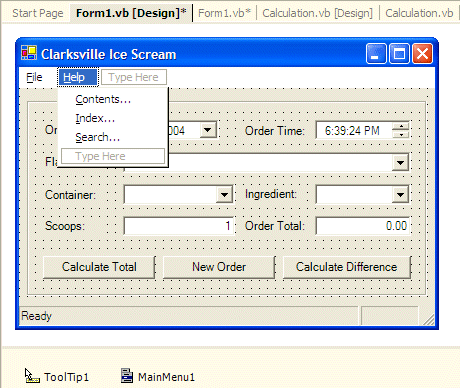Image resolution: width=460 pixels, height=388 pixels.
Task: Expand the order date picker dropdown
Action: (x=208, y=130)
